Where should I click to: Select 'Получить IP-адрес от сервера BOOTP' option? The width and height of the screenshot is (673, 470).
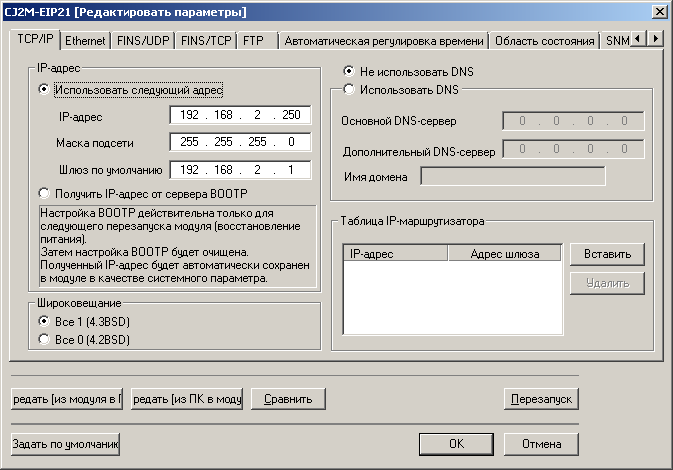tap(43, 193)
